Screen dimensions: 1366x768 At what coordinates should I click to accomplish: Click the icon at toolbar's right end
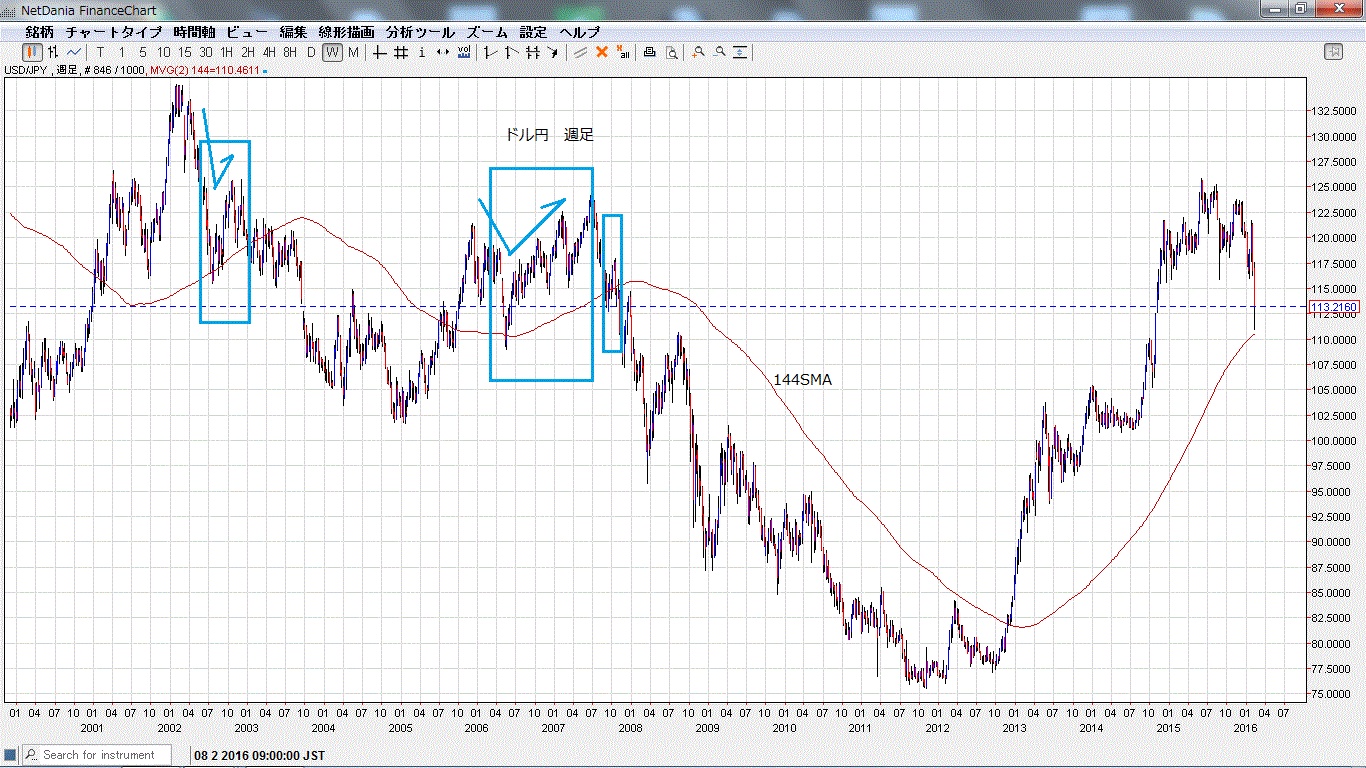click(x=1333, y=52)
